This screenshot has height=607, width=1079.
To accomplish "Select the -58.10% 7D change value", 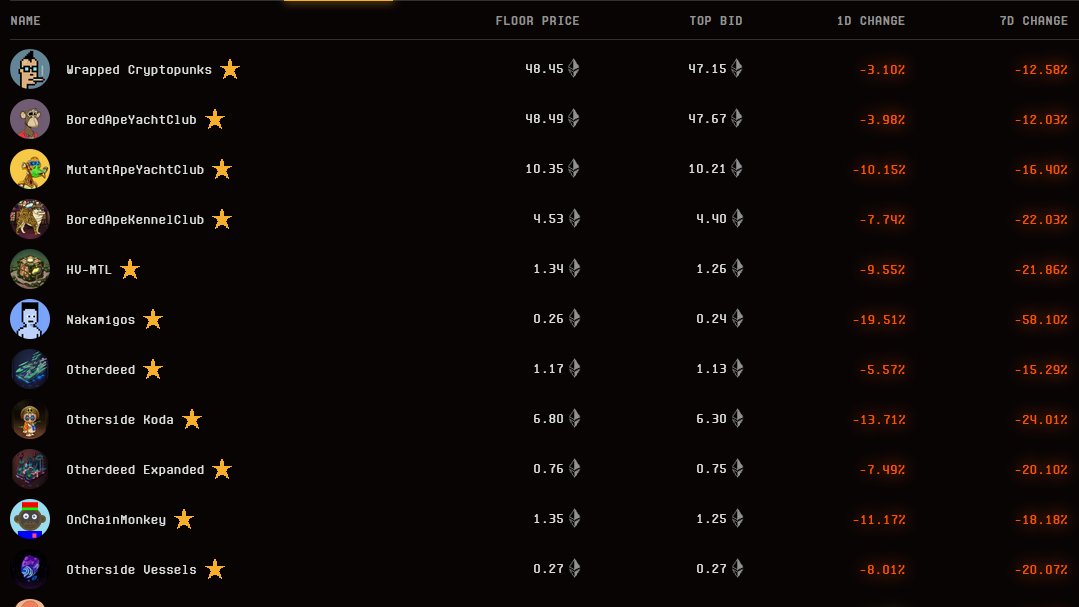I will pyautogui.click(x=1041, y=319).
